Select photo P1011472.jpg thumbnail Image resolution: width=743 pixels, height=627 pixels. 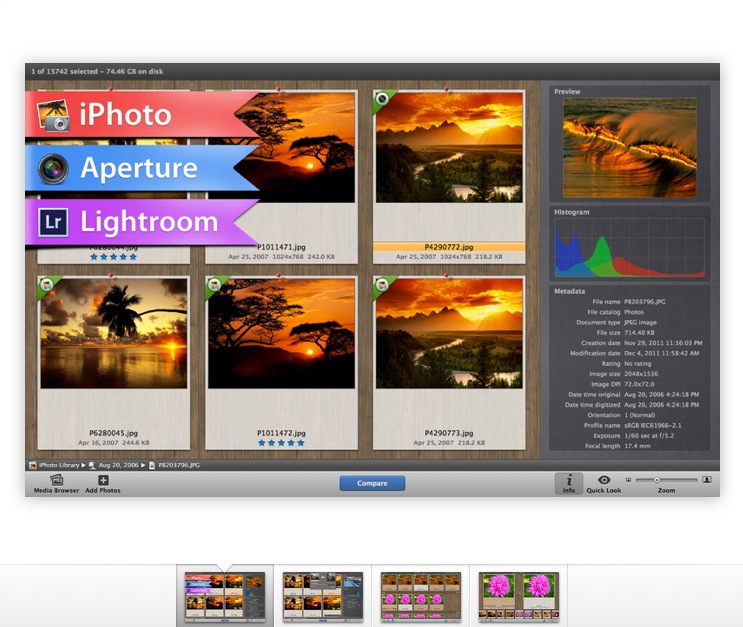click(x=281, y=333)
